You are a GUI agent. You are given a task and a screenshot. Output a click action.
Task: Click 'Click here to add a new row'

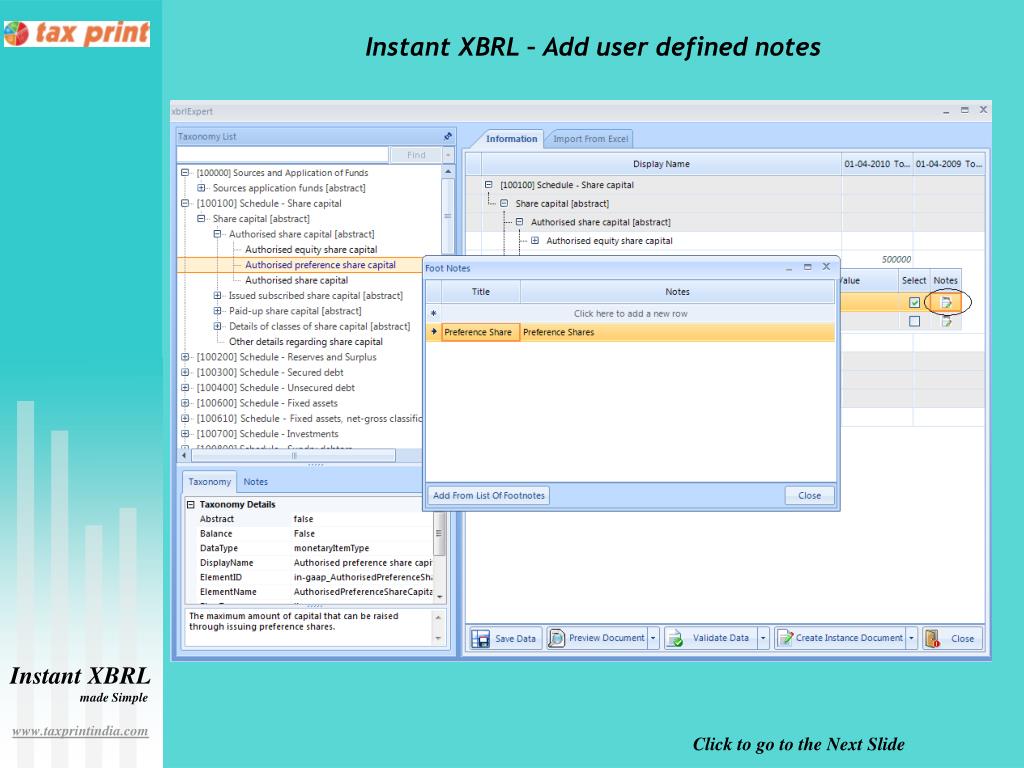pyautogui.click(x=630, y=313)
